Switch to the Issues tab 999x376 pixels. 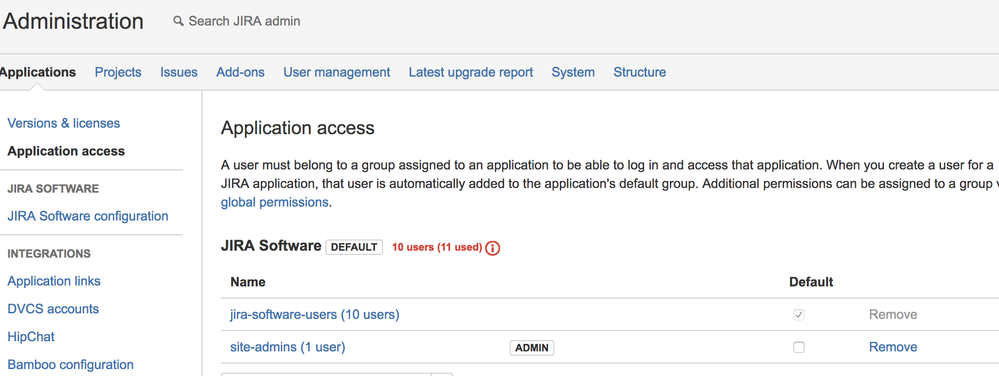[179, 72]
